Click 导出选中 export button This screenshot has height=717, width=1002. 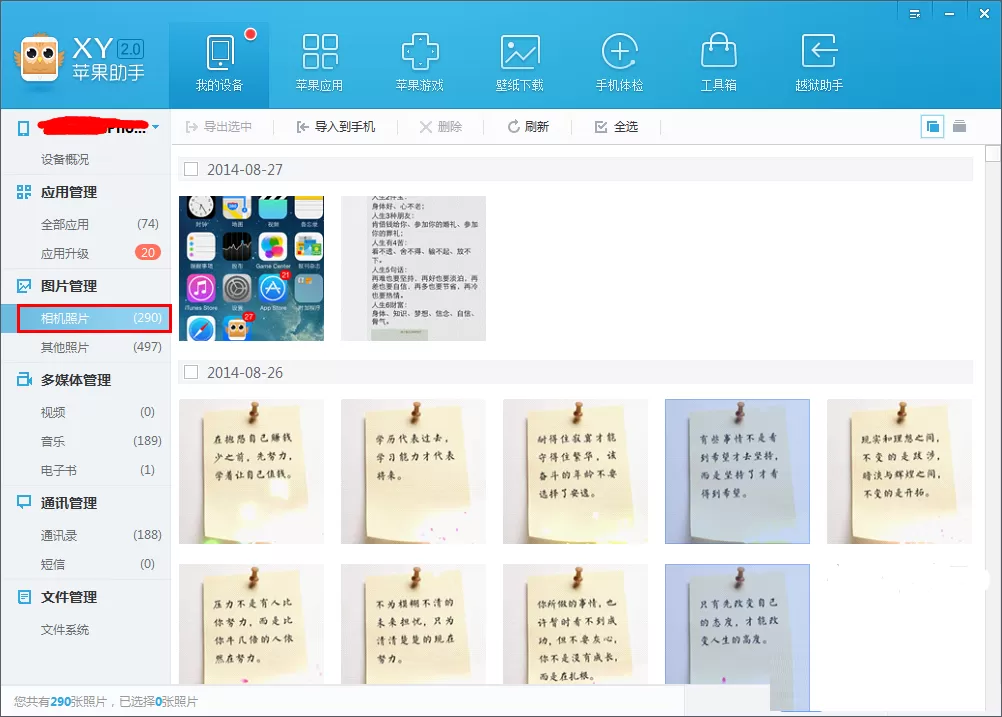click(219, 127)
